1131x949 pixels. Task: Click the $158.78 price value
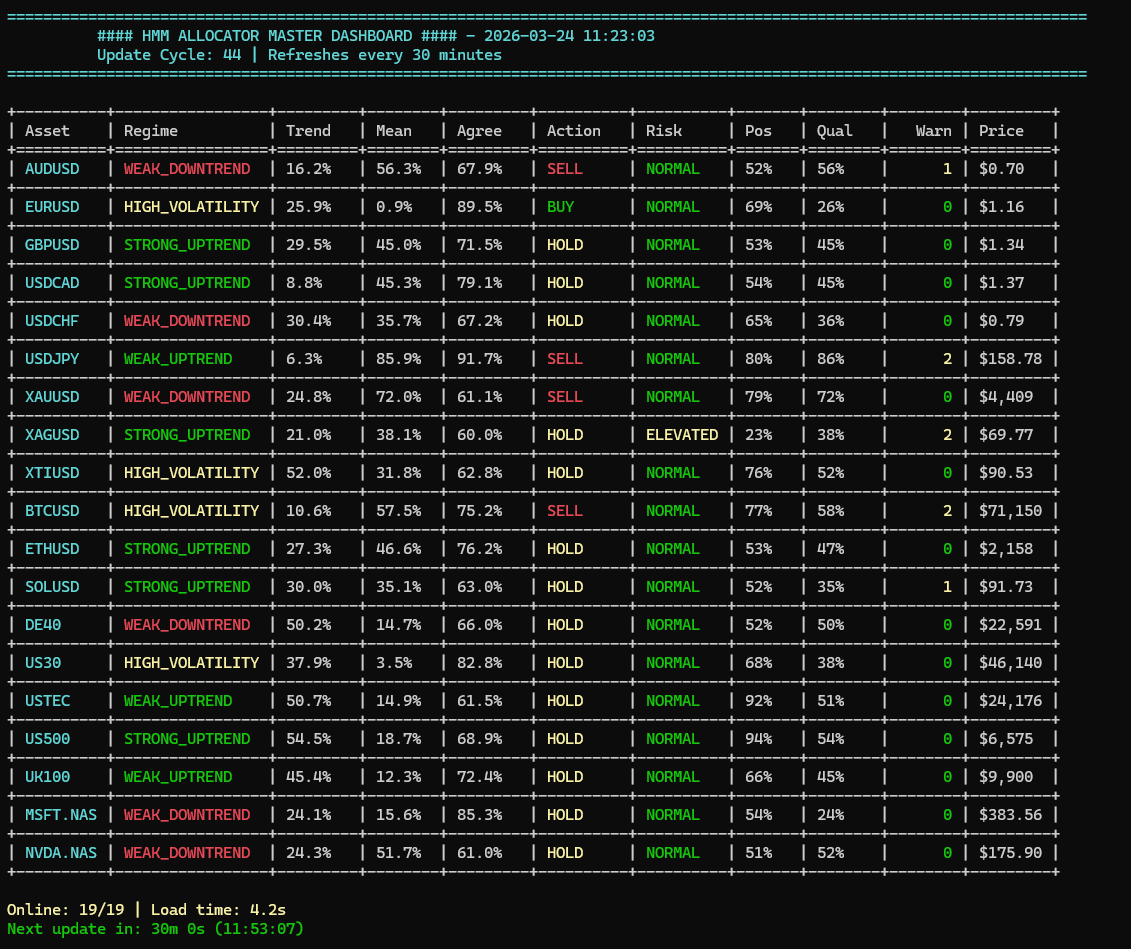tap(1011, 359)
